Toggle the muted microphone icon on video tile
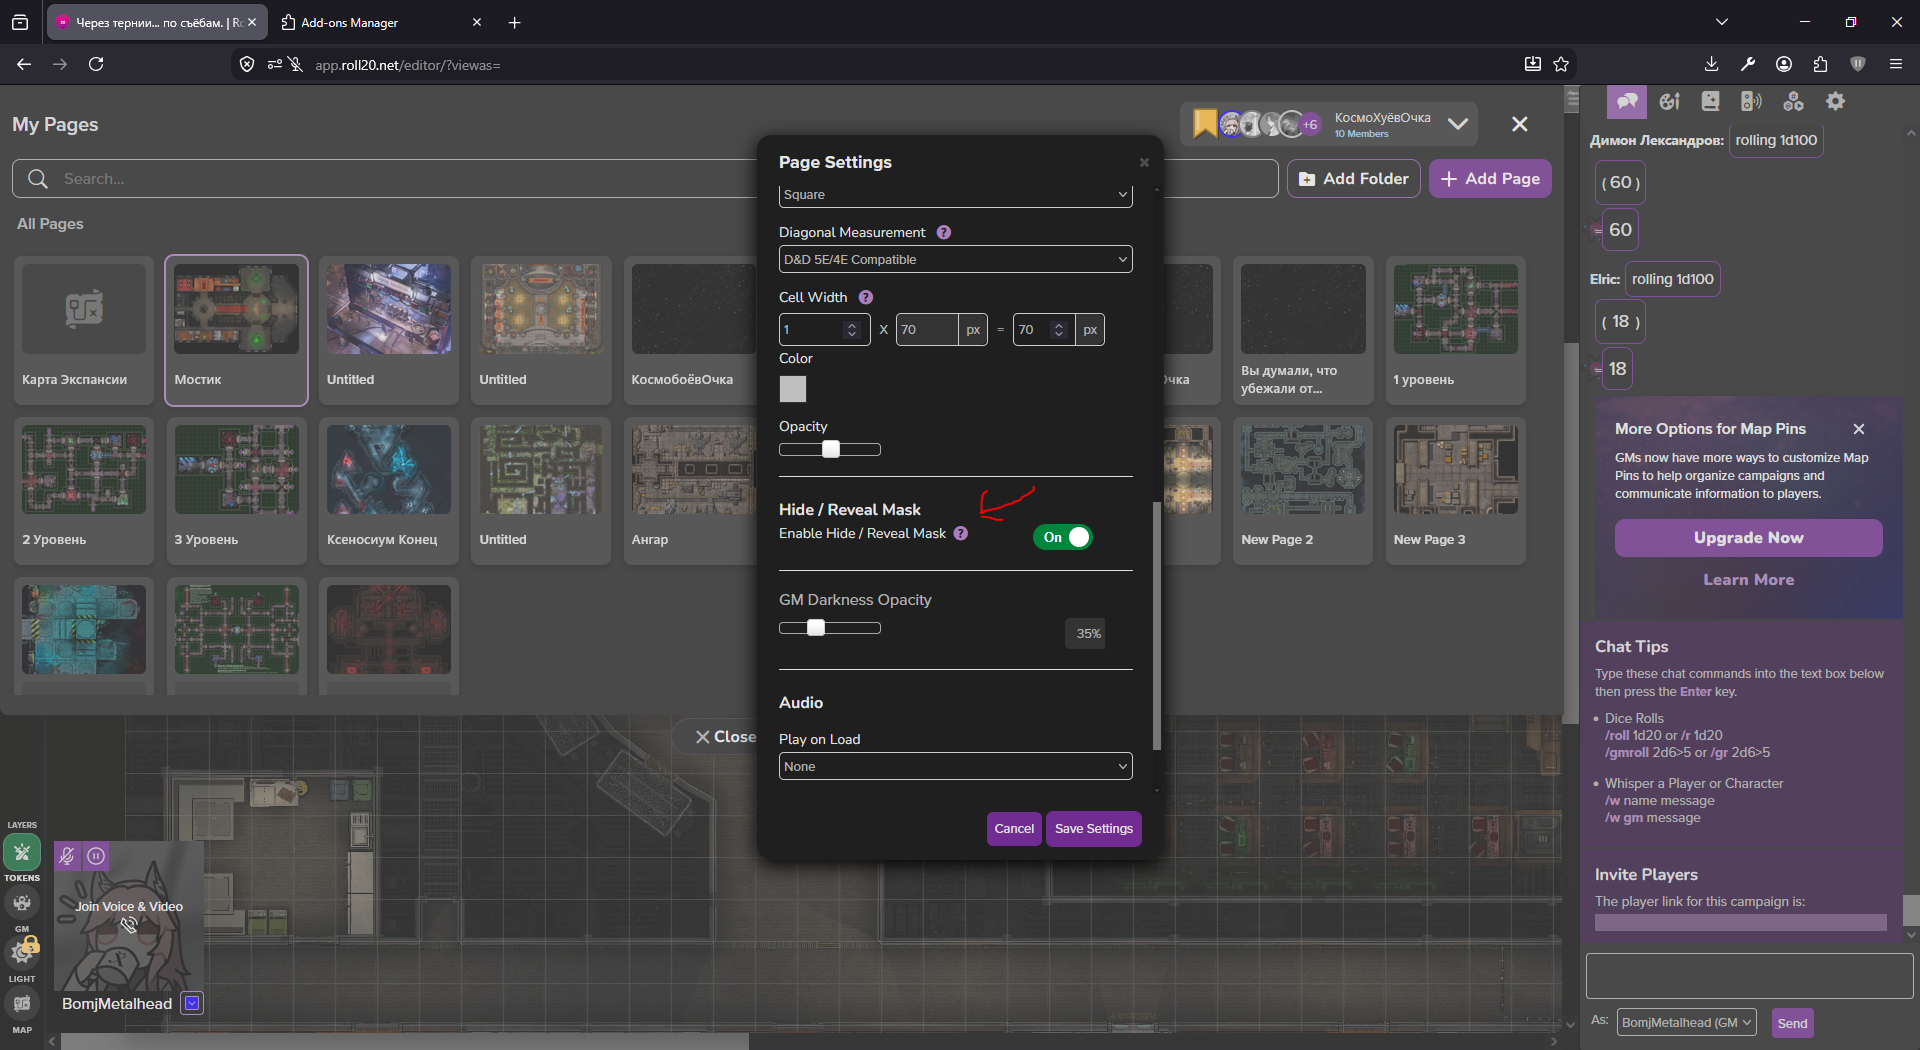1920x1050 pixels. coord(67,856)
